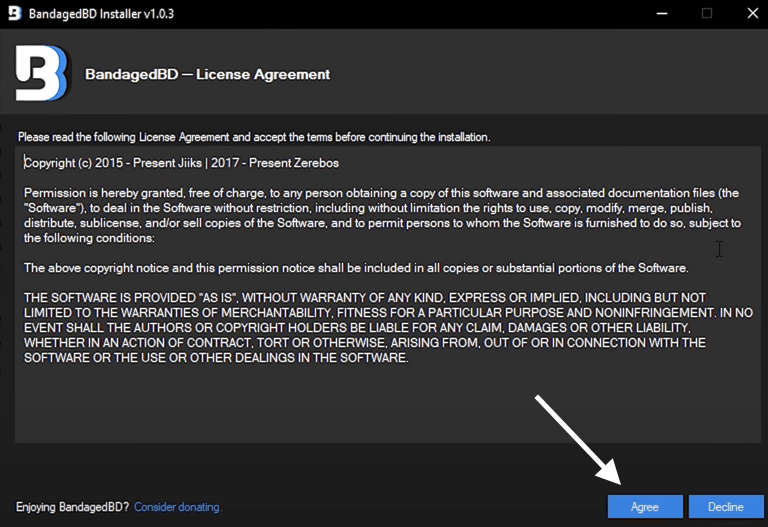This screenshot has height=527, width=768.
Task: Close the BandagedBD Installer window
Action: point(750,13)
